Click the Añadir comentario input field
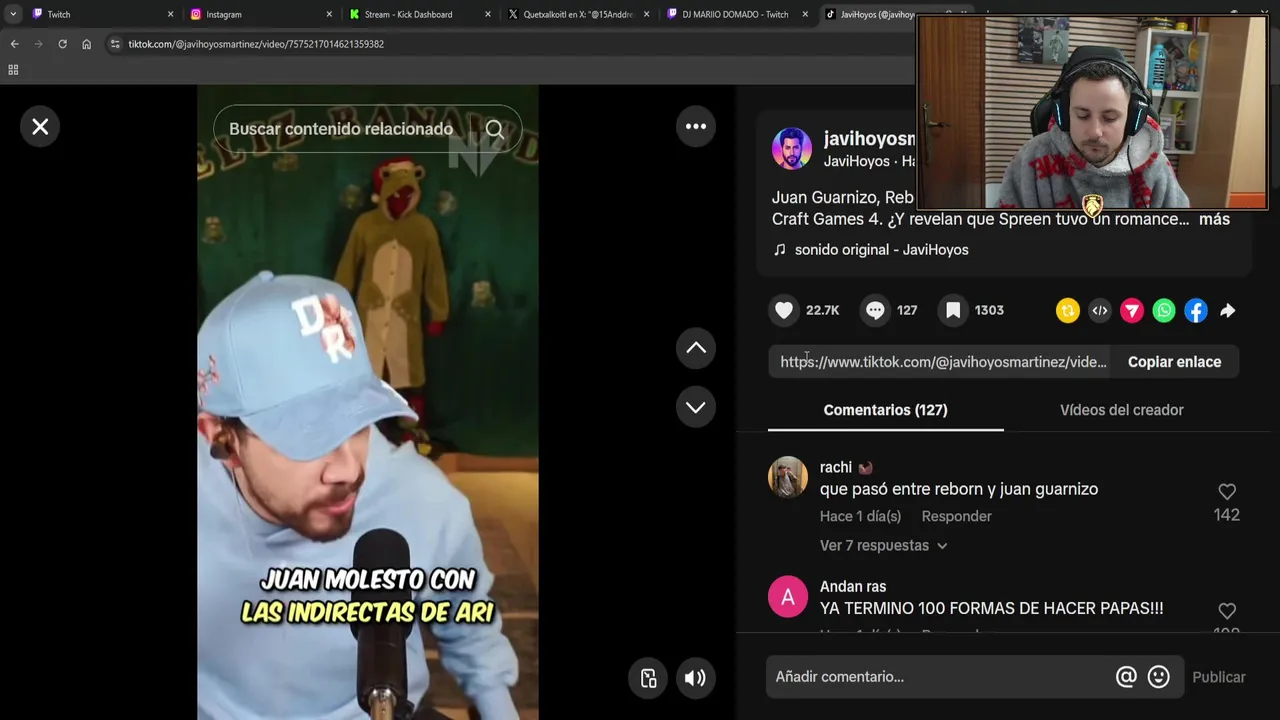1280x720 pixels. point(940,677)
